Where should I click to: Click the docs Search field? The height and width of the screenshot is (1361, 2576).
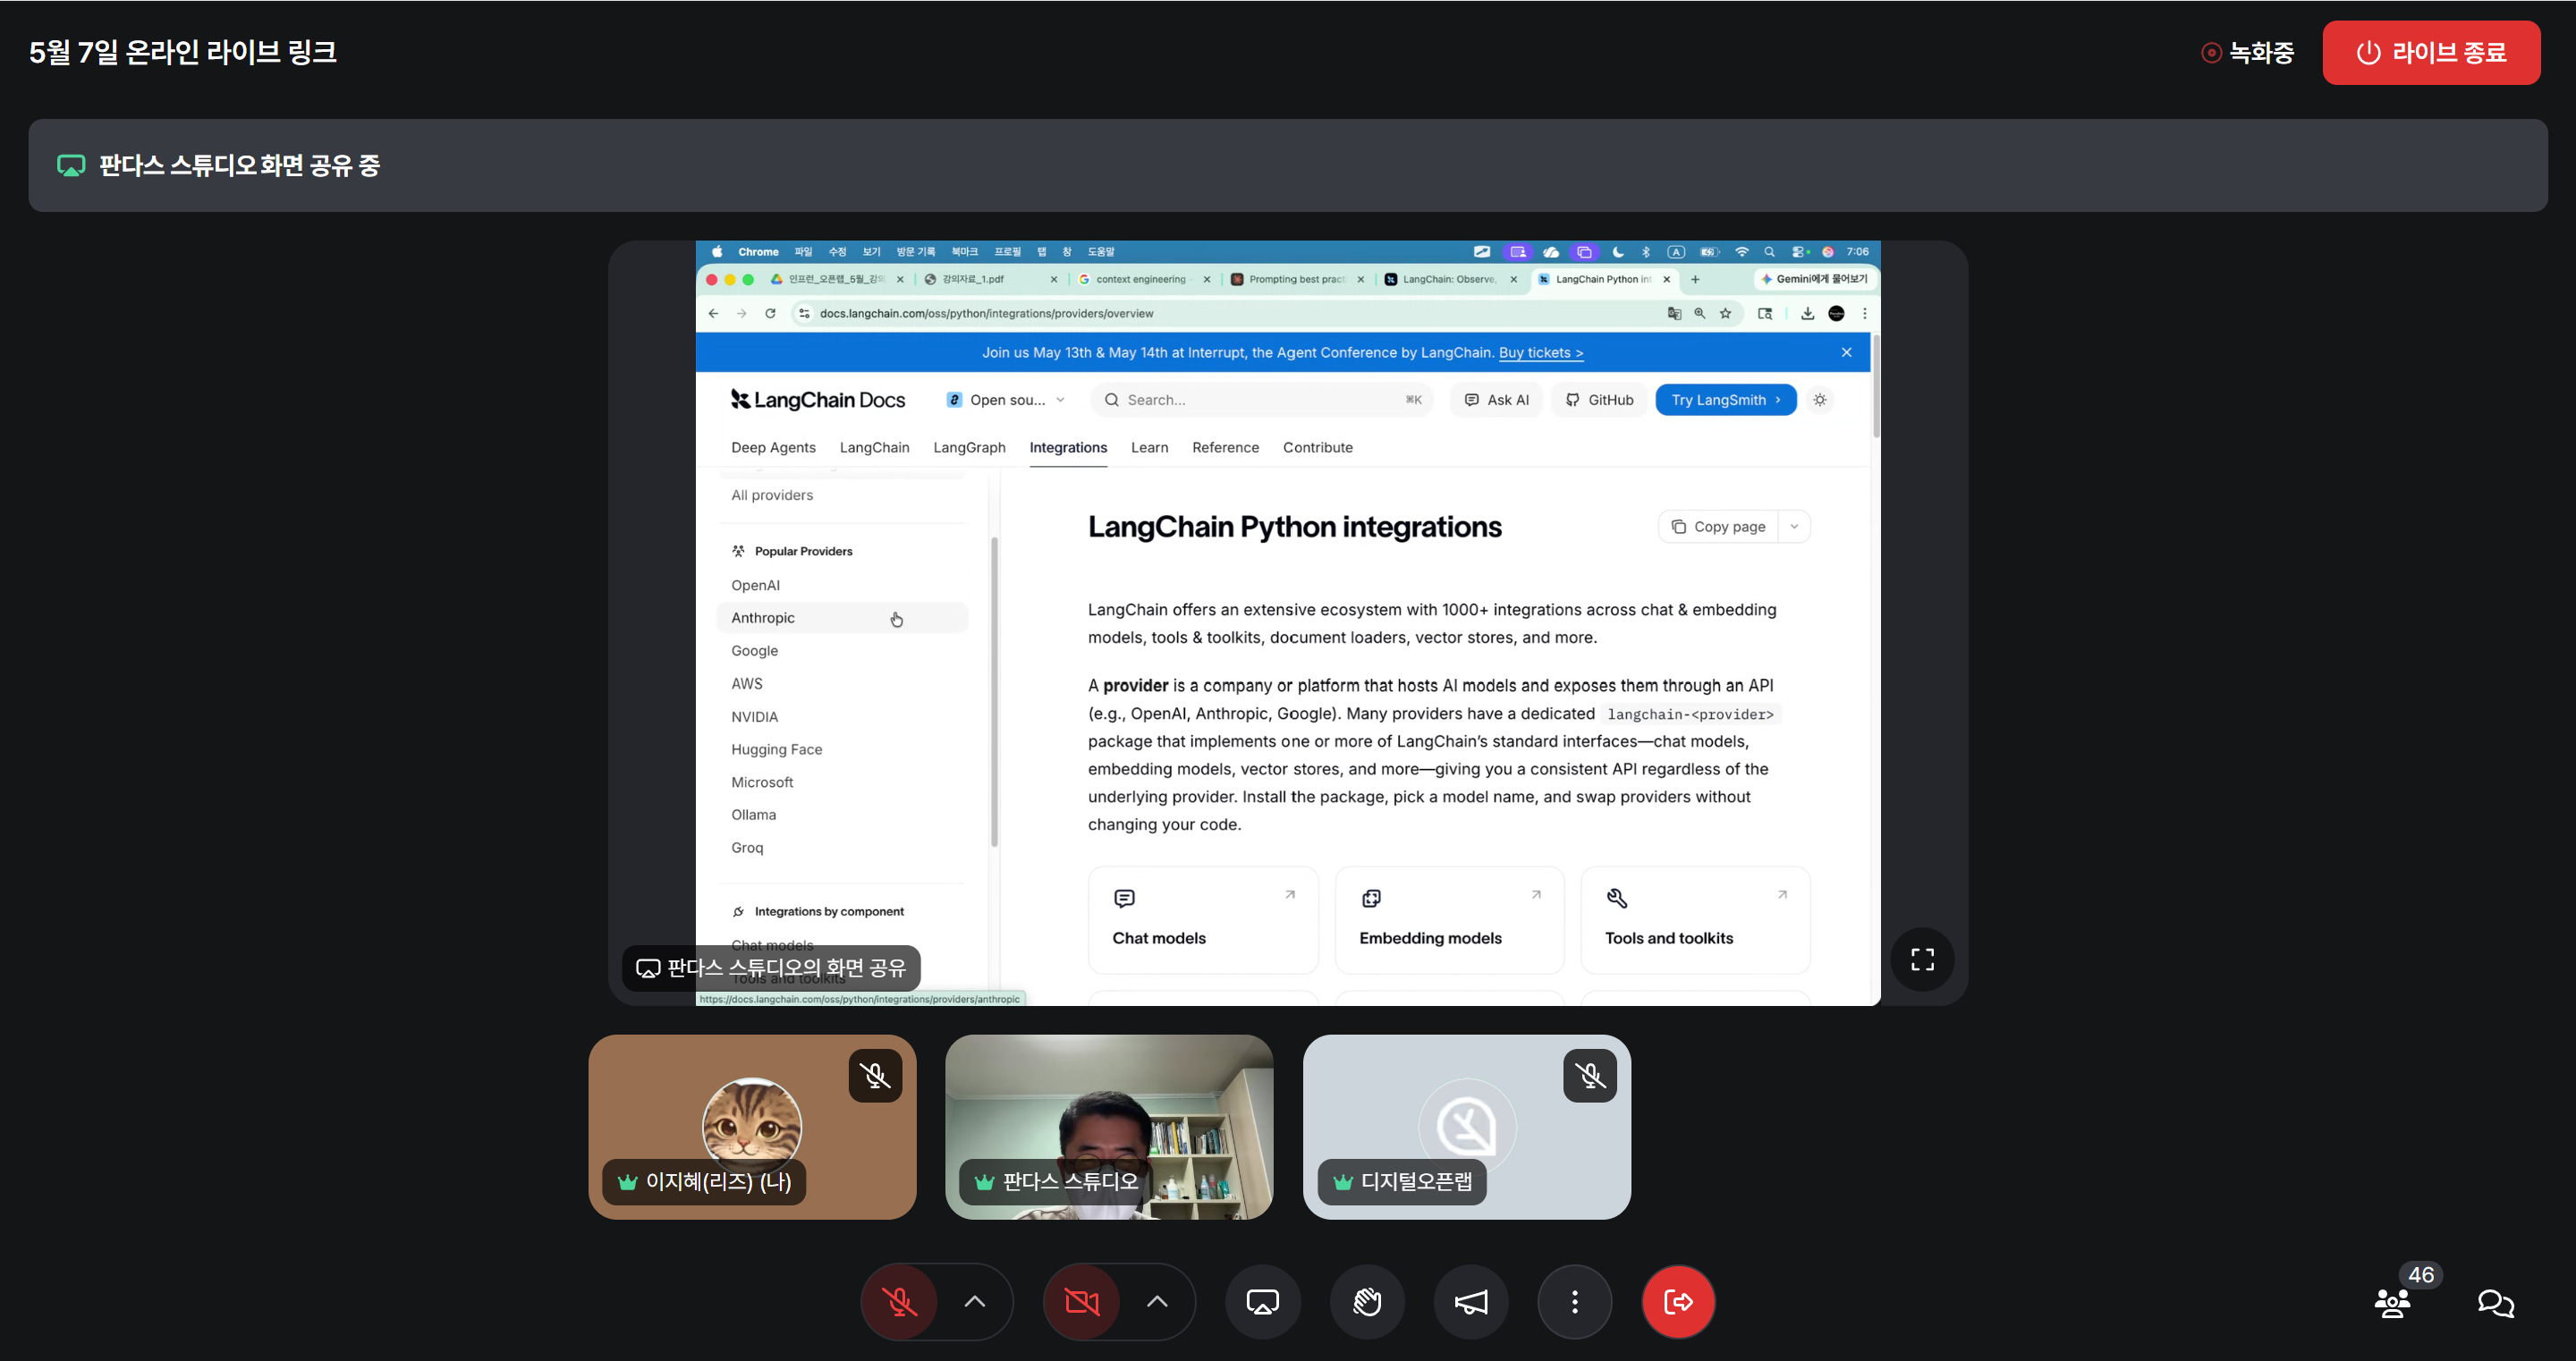point(1263,400)
